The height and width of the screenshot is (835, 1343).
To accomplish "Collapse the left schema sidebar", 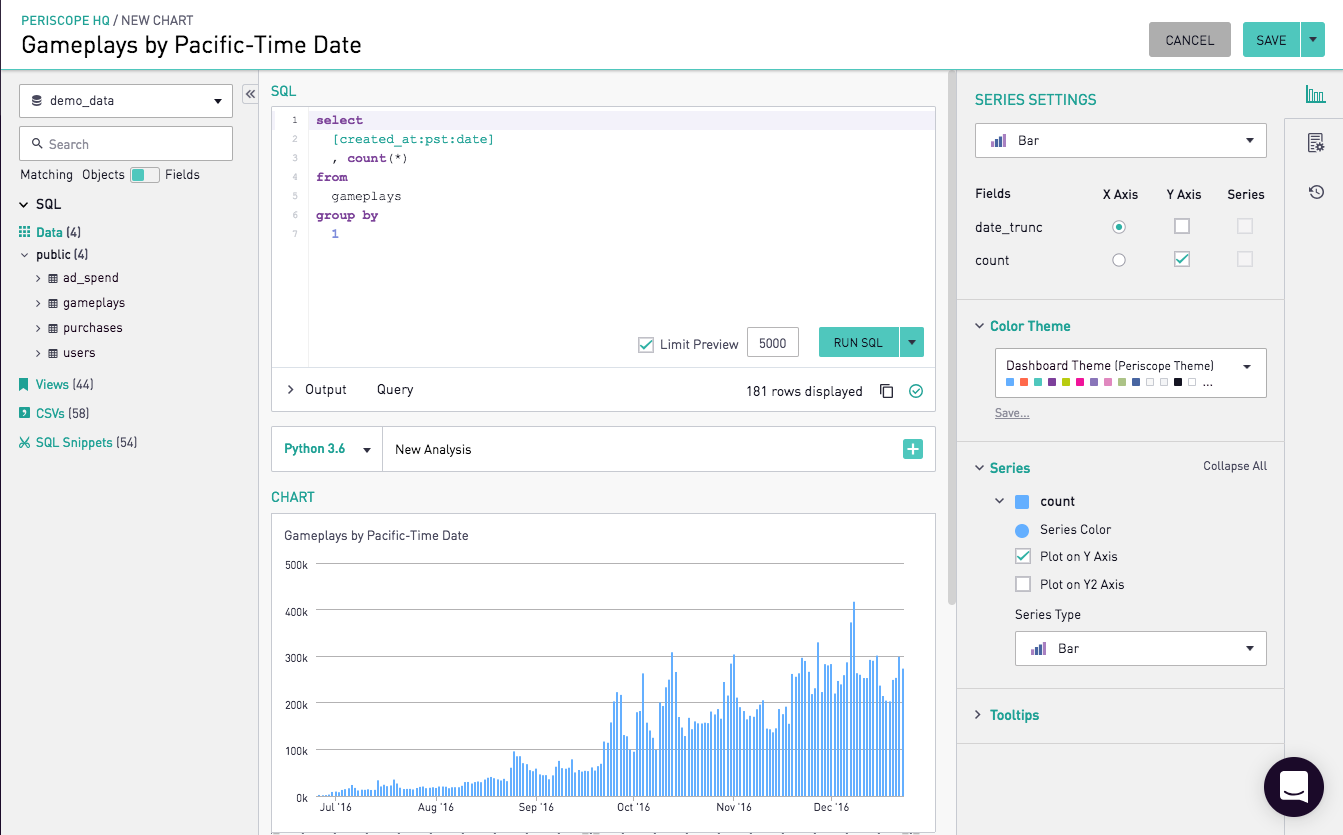I will click(x=250, y=94).
